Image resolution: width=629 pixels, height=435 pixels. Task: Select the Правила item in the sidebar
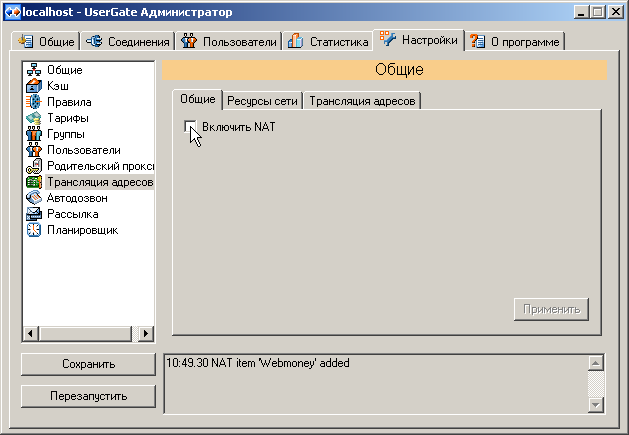(69, 102)
